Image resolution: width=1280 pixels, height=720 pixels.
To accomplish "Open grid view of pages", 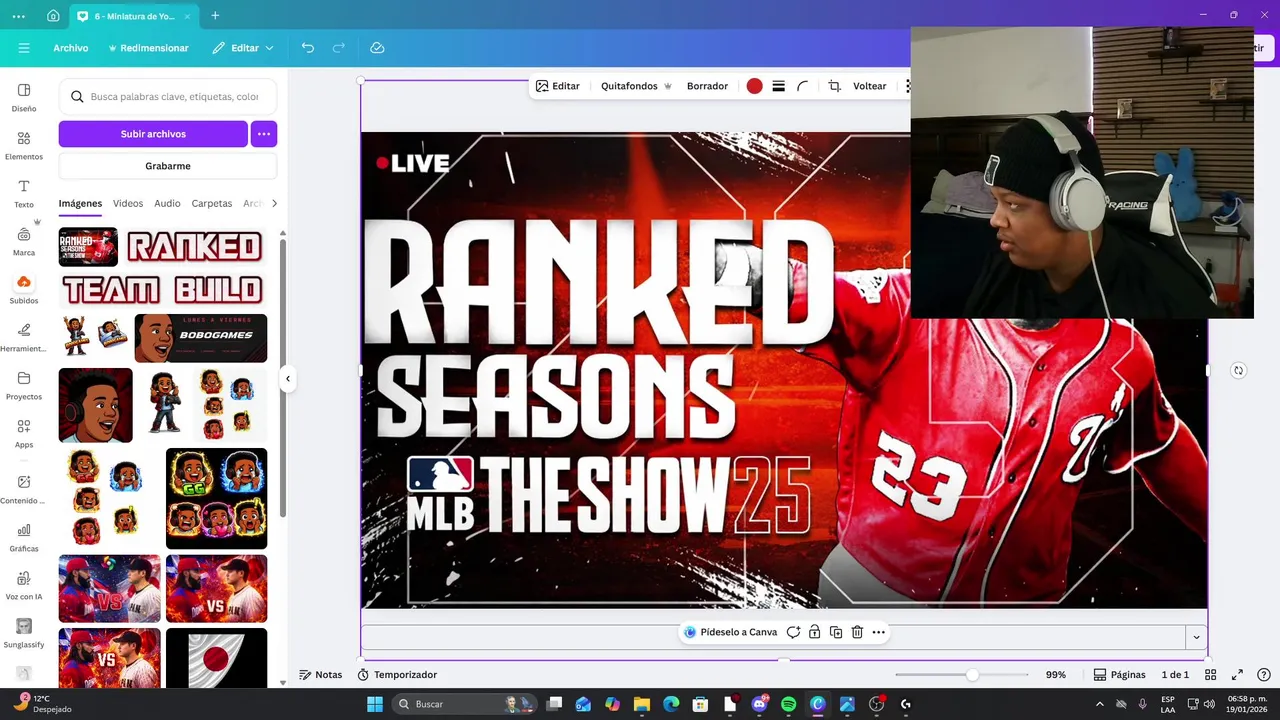I will coord(1210,675).
